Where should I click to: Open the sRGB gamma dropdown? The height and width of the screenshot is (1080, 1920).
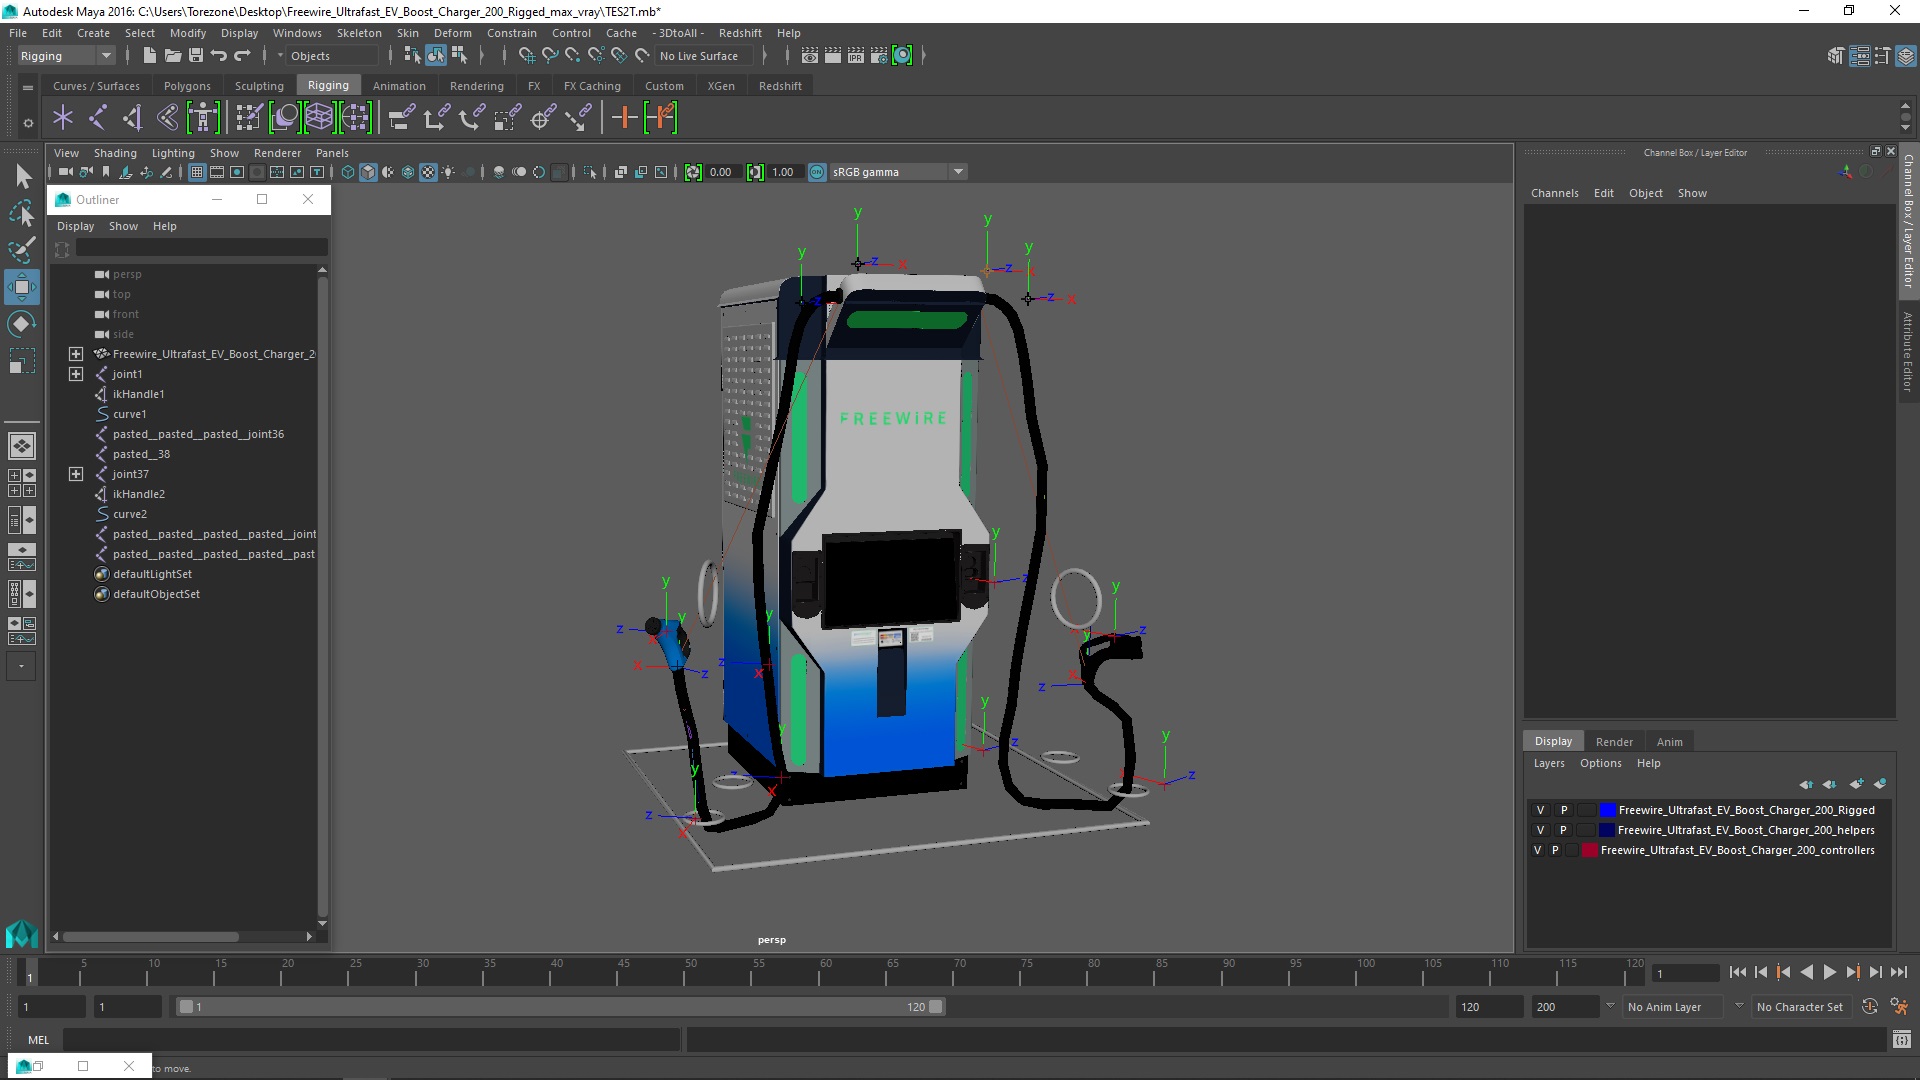pyautogui.click(x=898, y=172)
